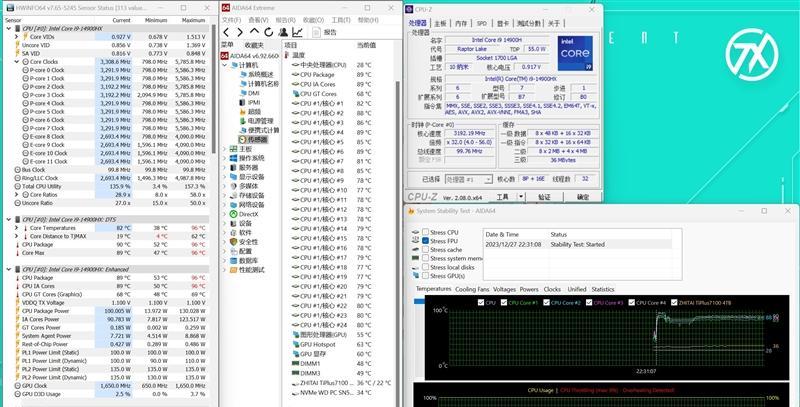The width and height of the screenshot is (800, 407).
Task: Toggle CPU Core #1 graph checkbox
Action: (x=503, y=302)
